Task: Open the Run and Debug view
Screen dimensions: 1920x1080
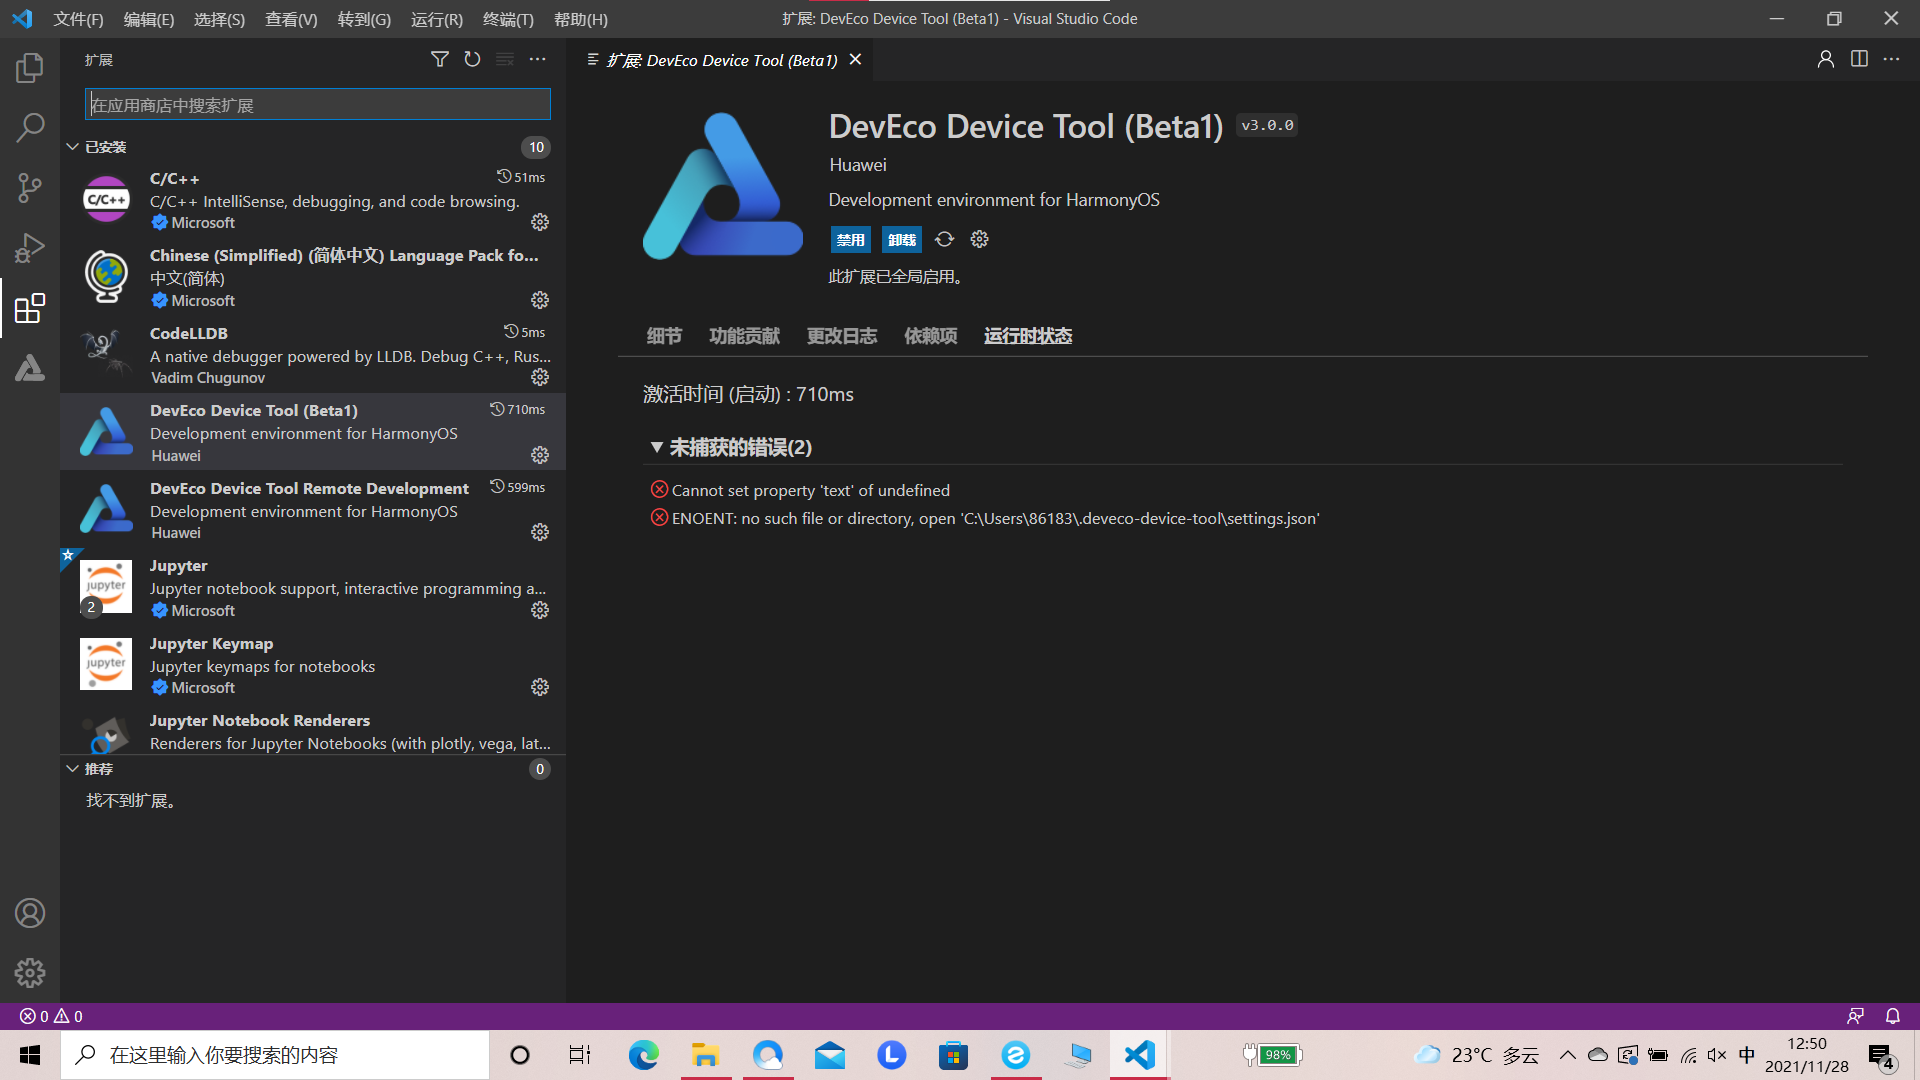Action: click(x=30, y=248)
